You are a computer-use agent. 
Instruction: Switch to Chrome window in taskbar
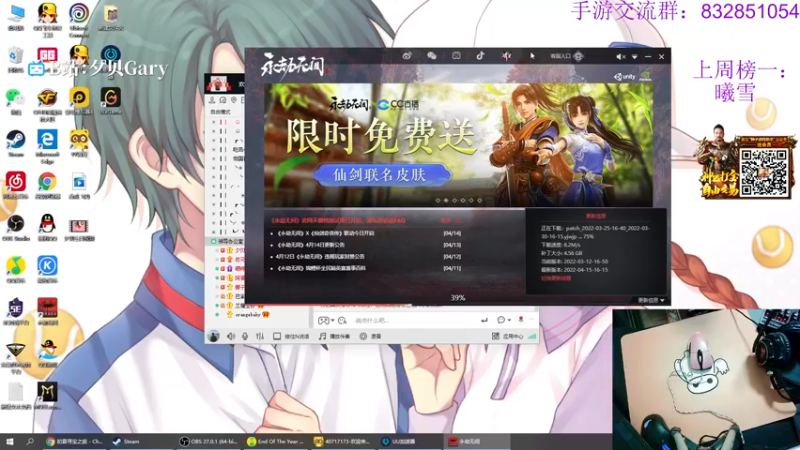tap(74, 441)
